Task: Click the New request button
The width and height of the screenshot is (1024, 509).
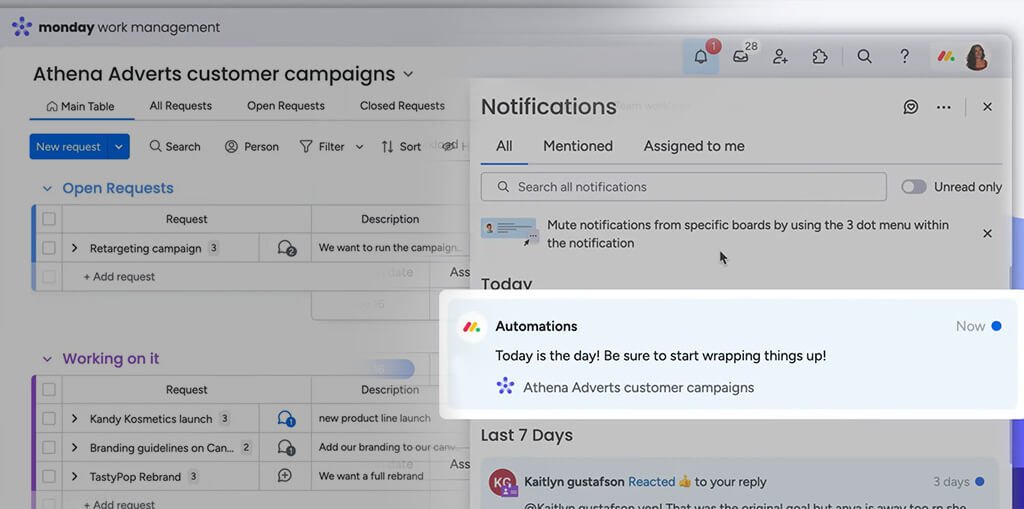Action: pos(69,146)
